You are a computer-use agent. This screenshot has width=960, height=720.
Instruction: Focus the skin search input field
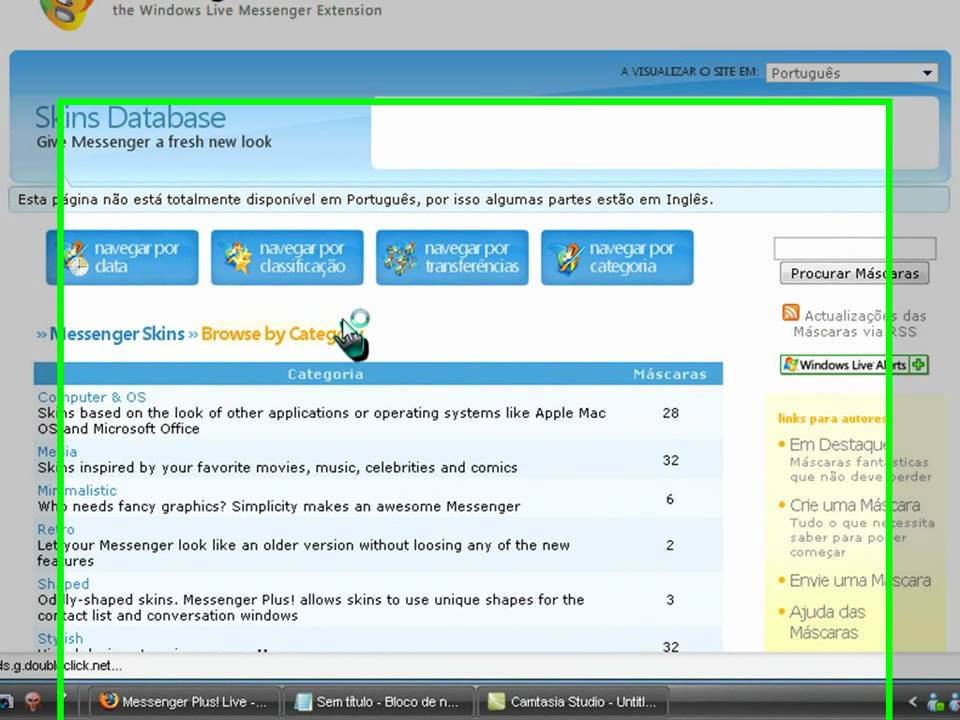pyautogui.click(x=855, y=249)
